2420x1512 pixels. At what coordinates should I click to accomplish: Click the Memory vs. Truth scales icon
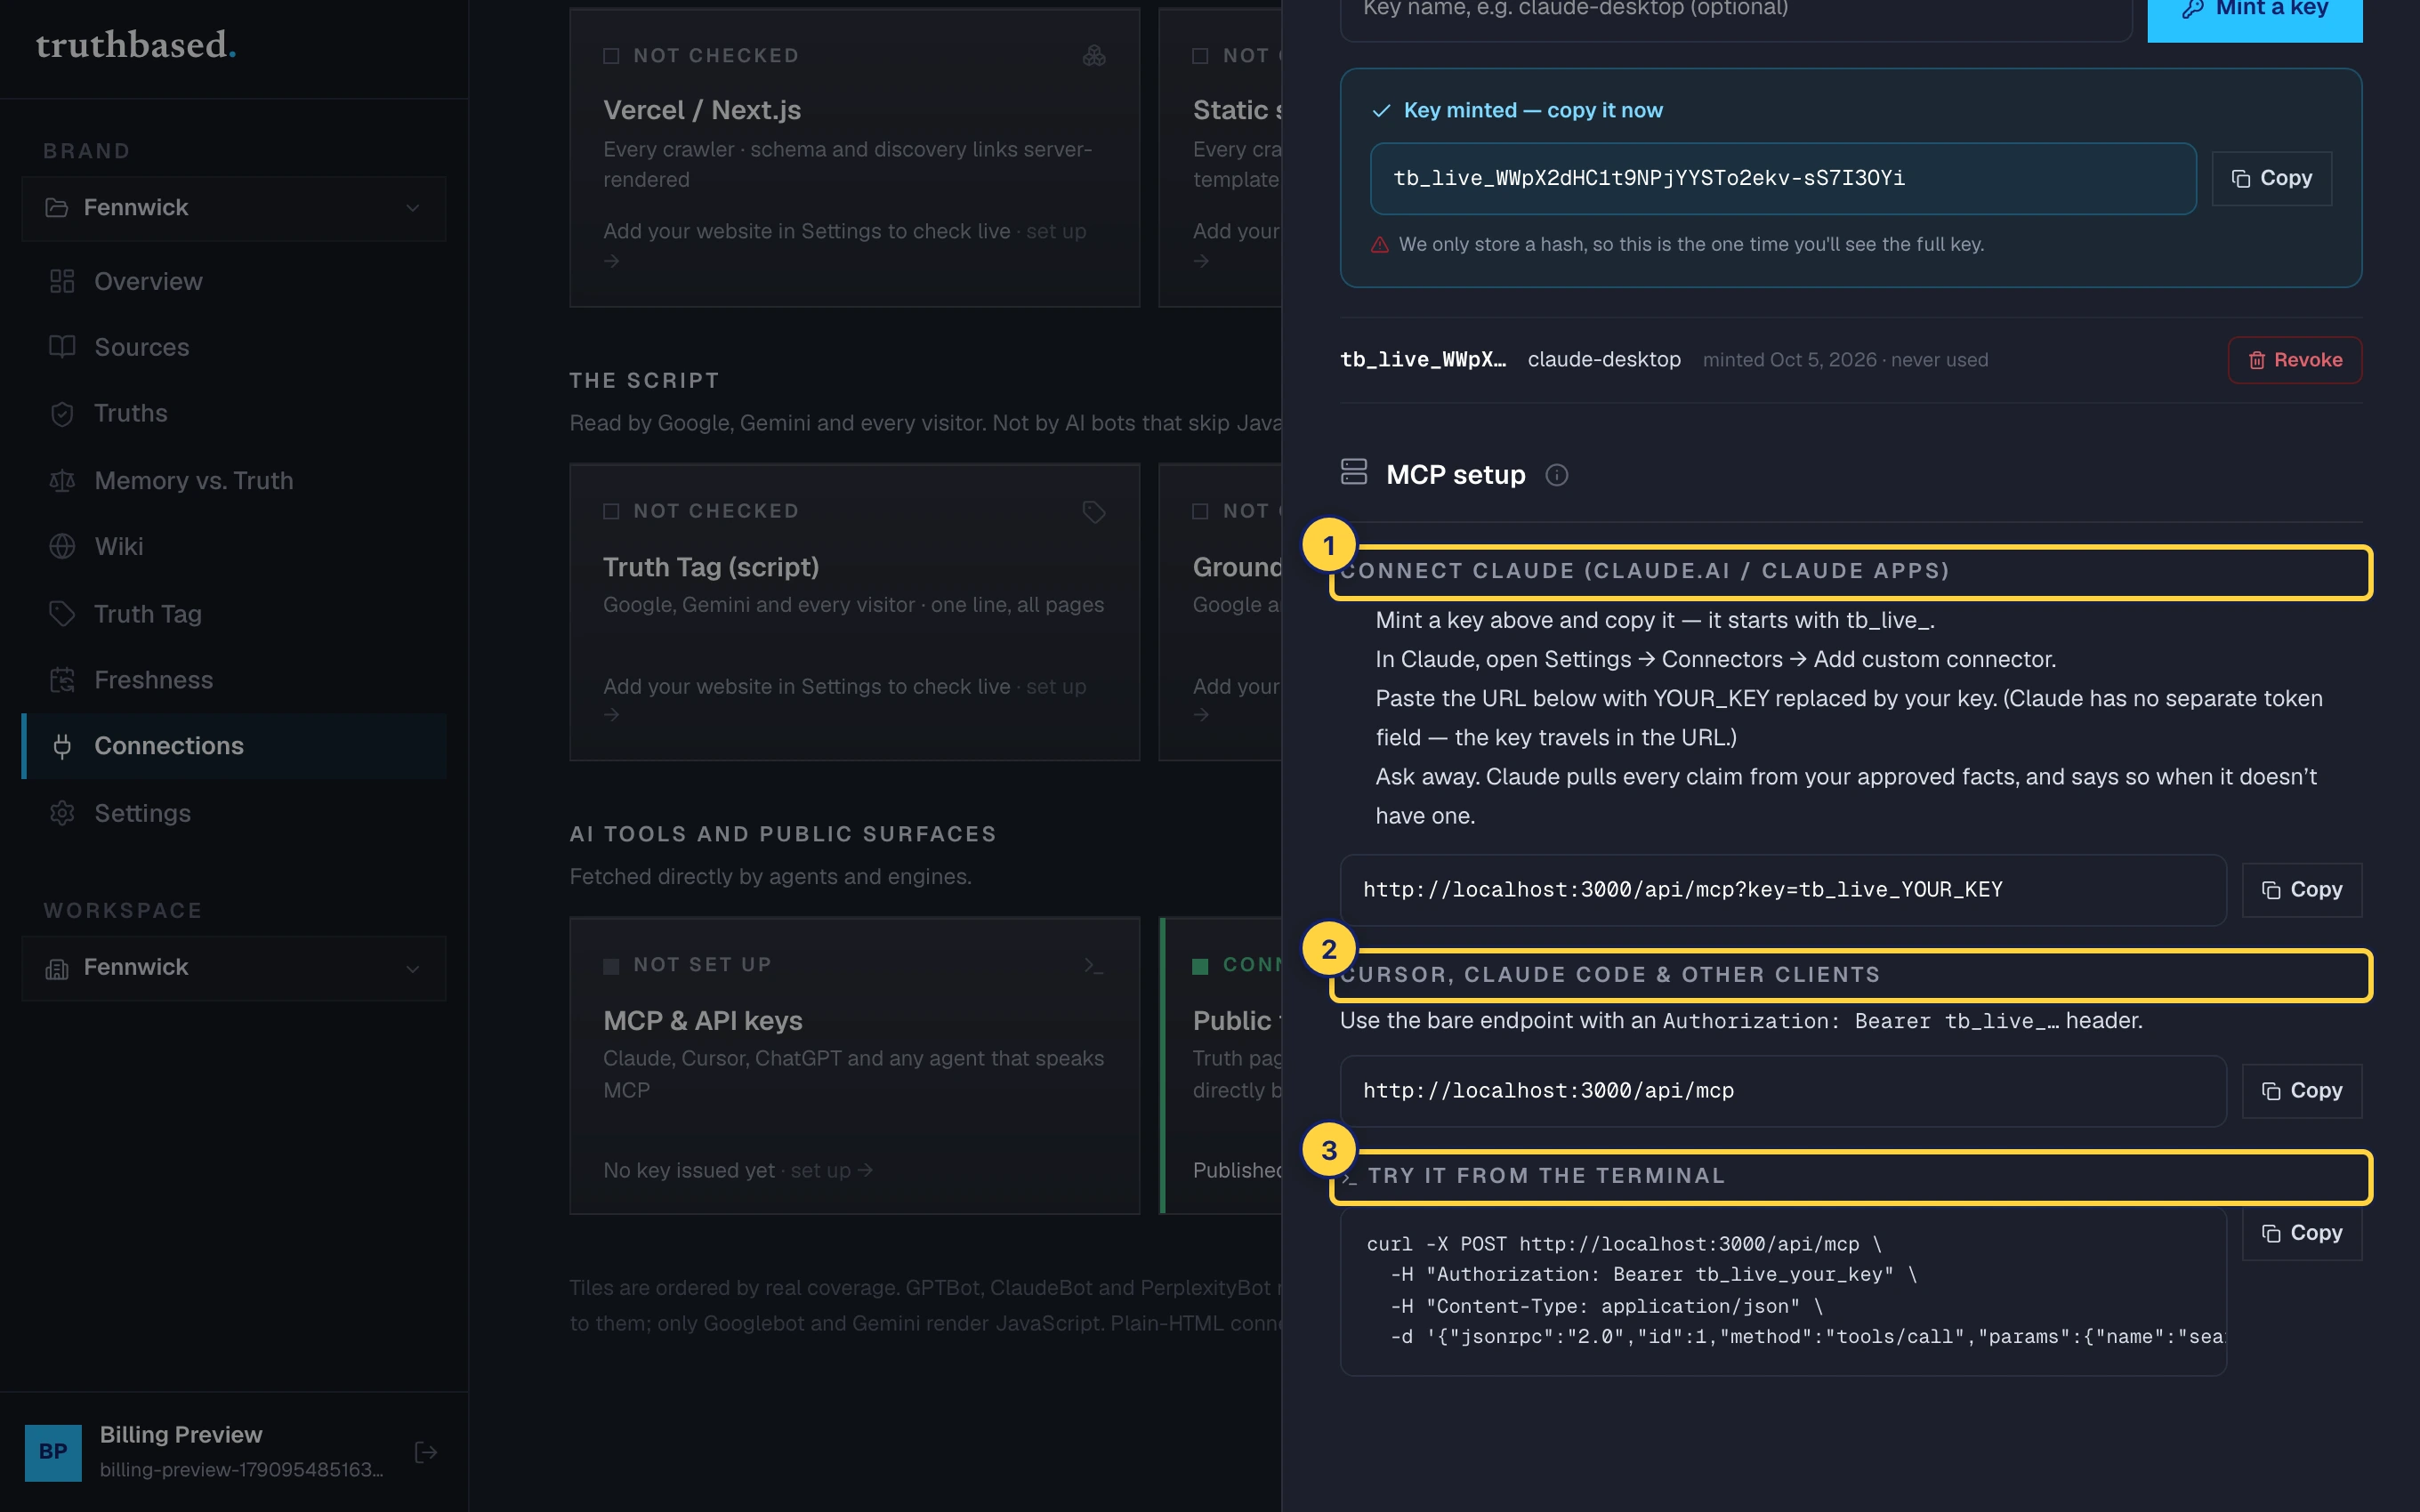[x=62, y=481]
